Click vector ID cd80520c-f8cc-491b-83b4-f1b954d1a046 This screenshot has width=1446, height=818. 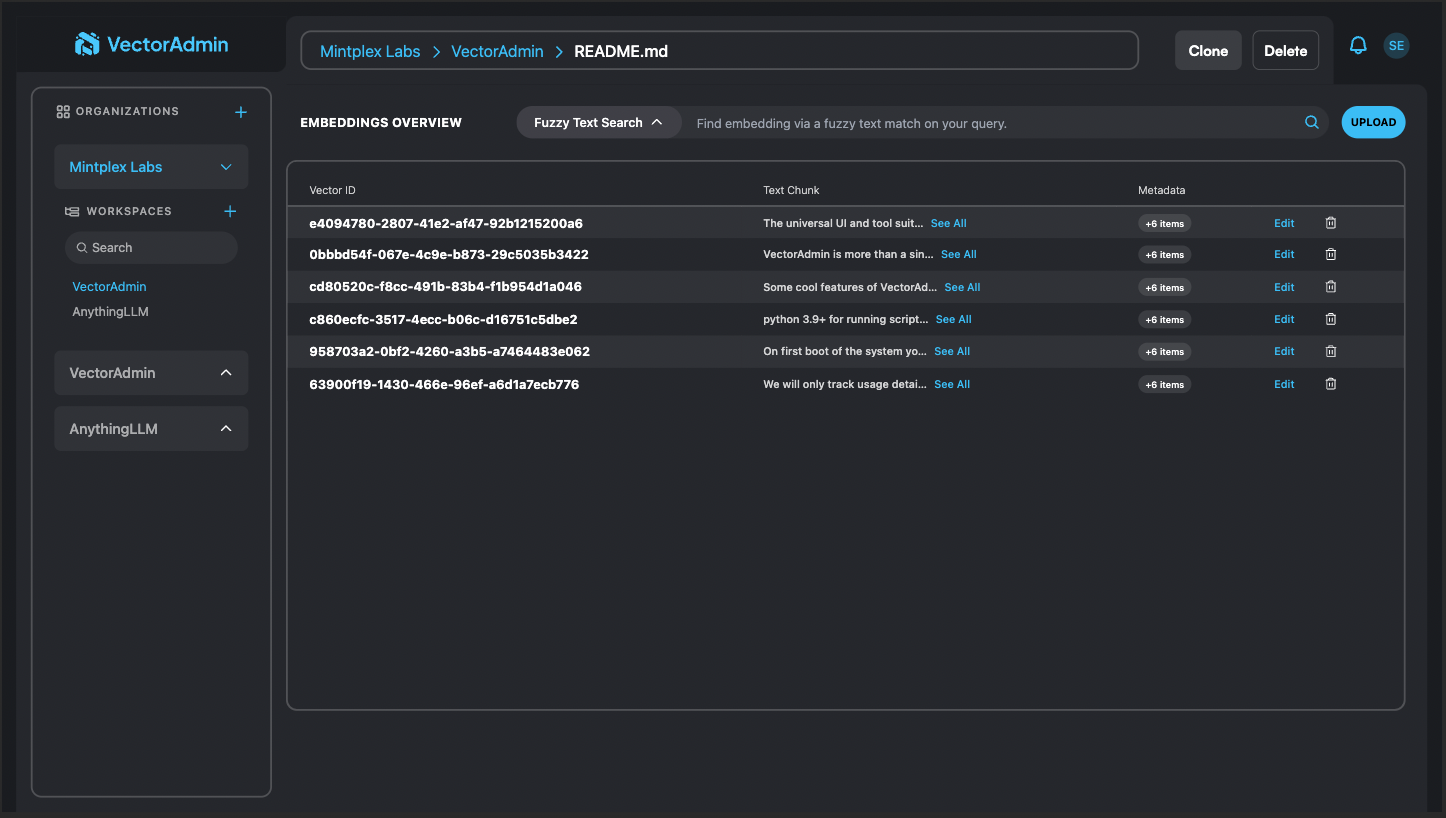(445, 287)
